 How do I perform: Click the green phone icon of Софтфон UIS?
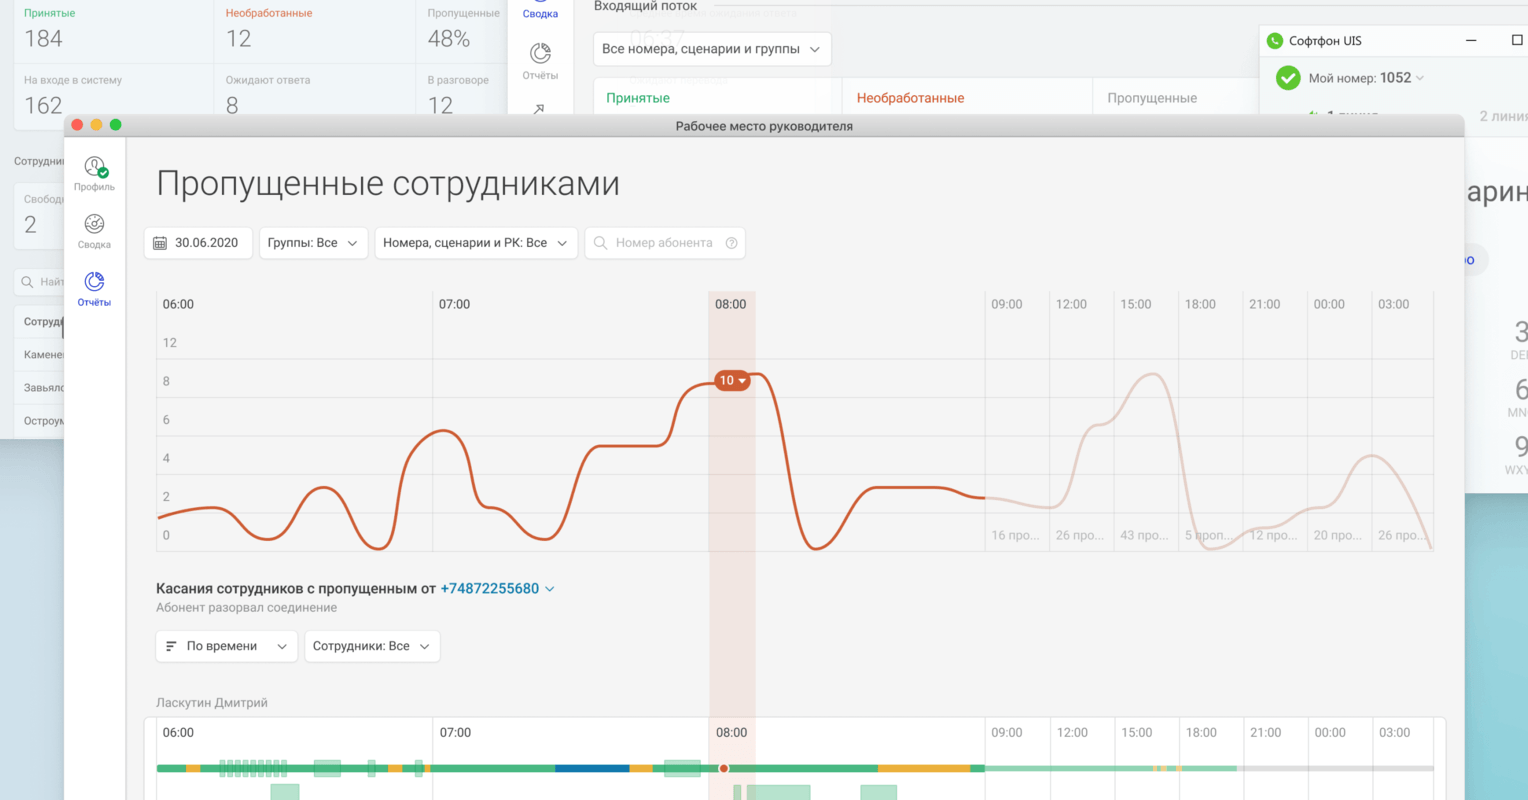click(x=1274, y=41)
